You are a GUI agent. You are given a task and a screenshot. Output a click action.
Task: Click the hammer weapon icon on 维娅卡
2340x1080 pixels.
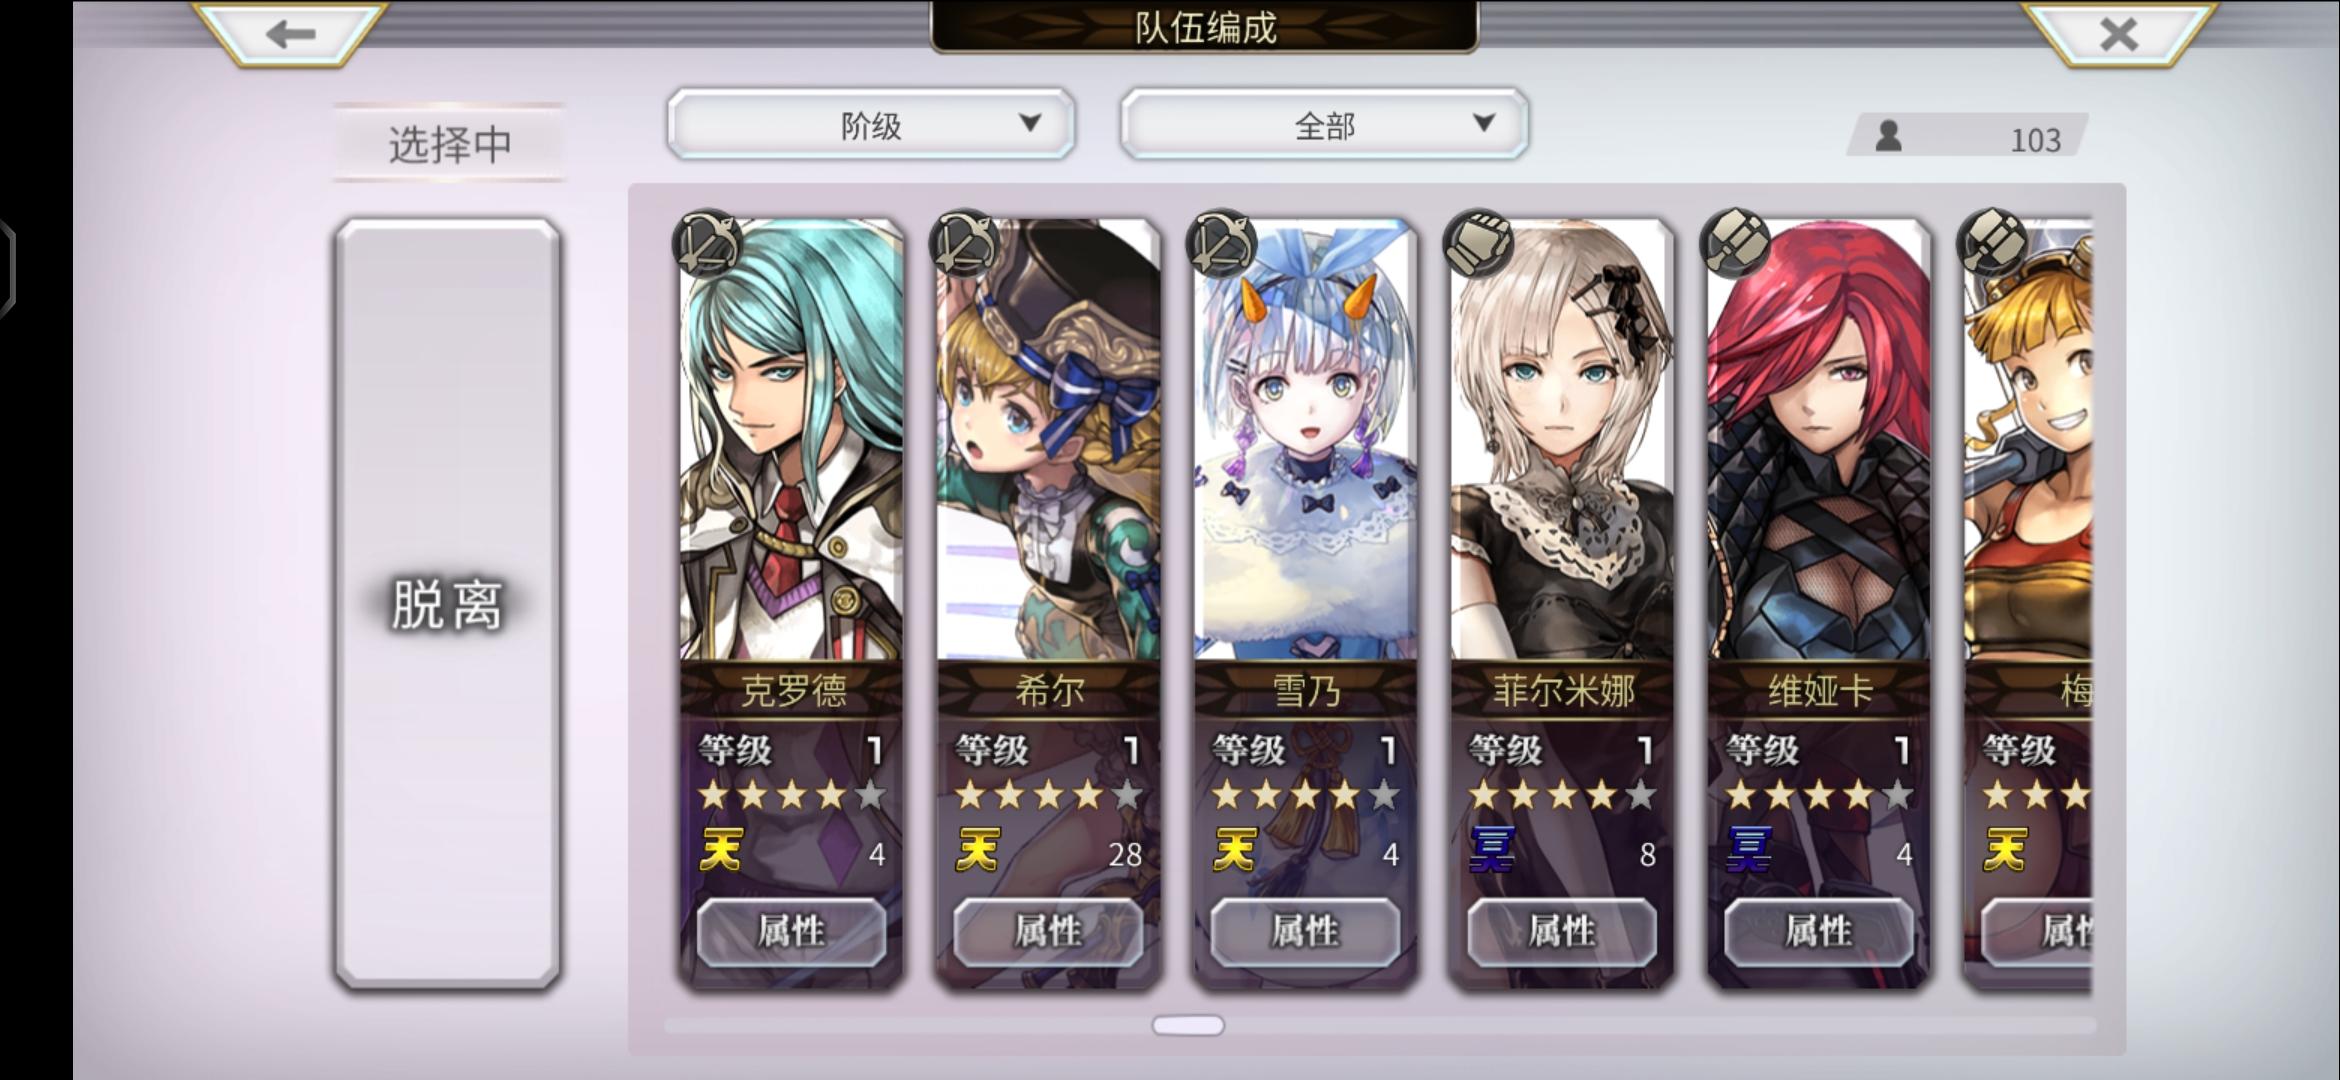point(1734,243)
